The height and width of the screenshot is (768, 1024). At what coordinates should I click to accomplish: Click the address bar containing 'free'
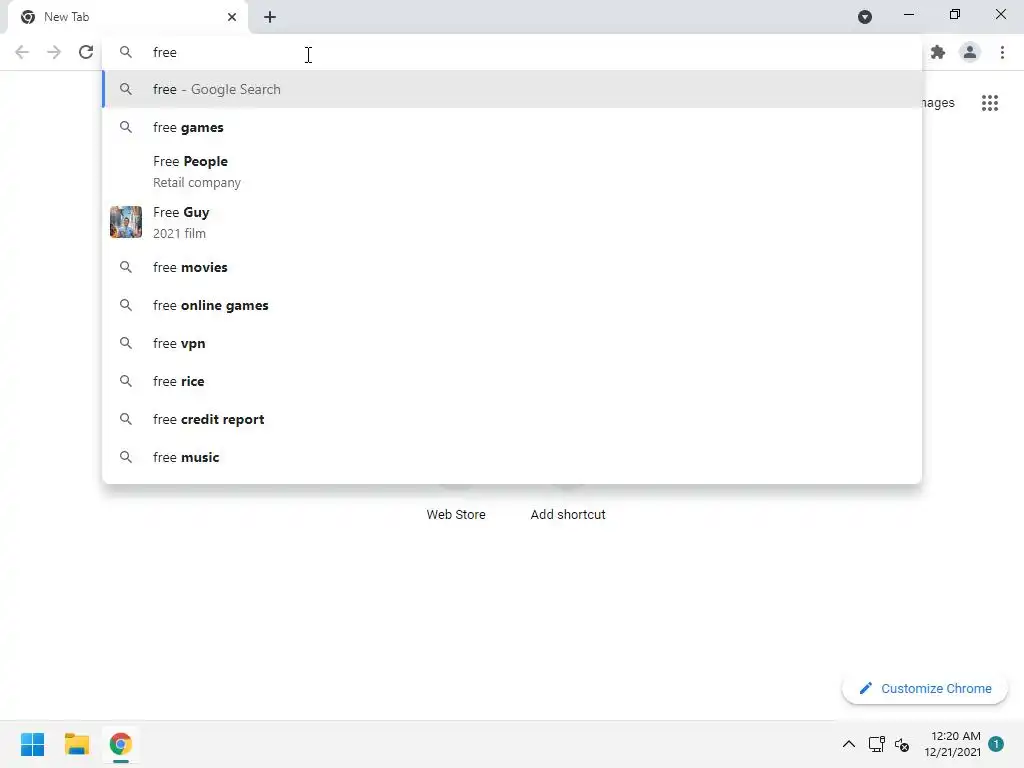coord(512,52)
